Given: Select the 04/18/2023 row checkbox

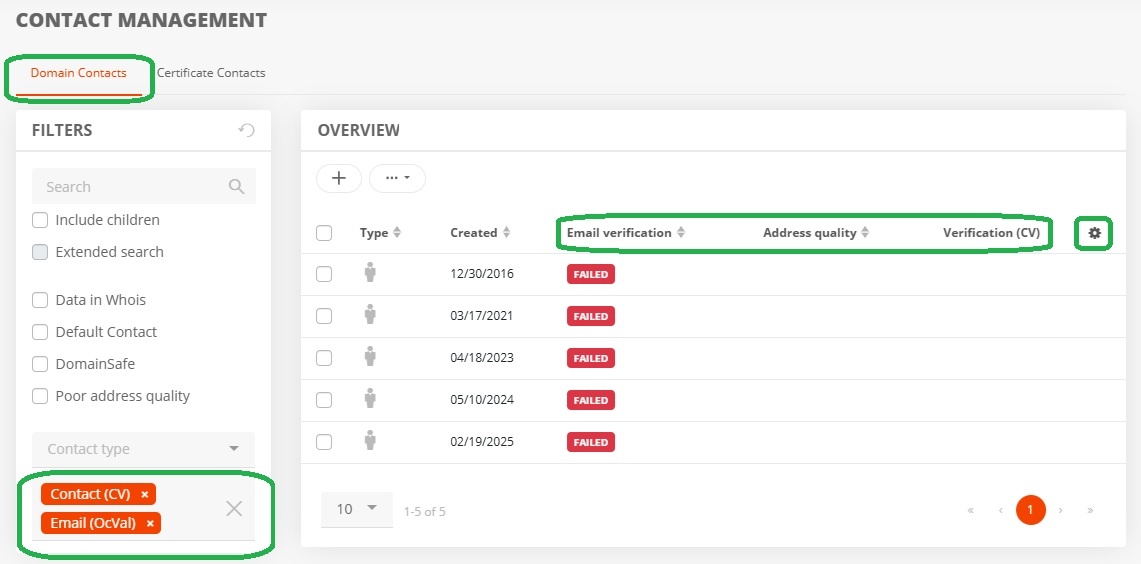Looking at the screenshot, I should click(324, 358).
